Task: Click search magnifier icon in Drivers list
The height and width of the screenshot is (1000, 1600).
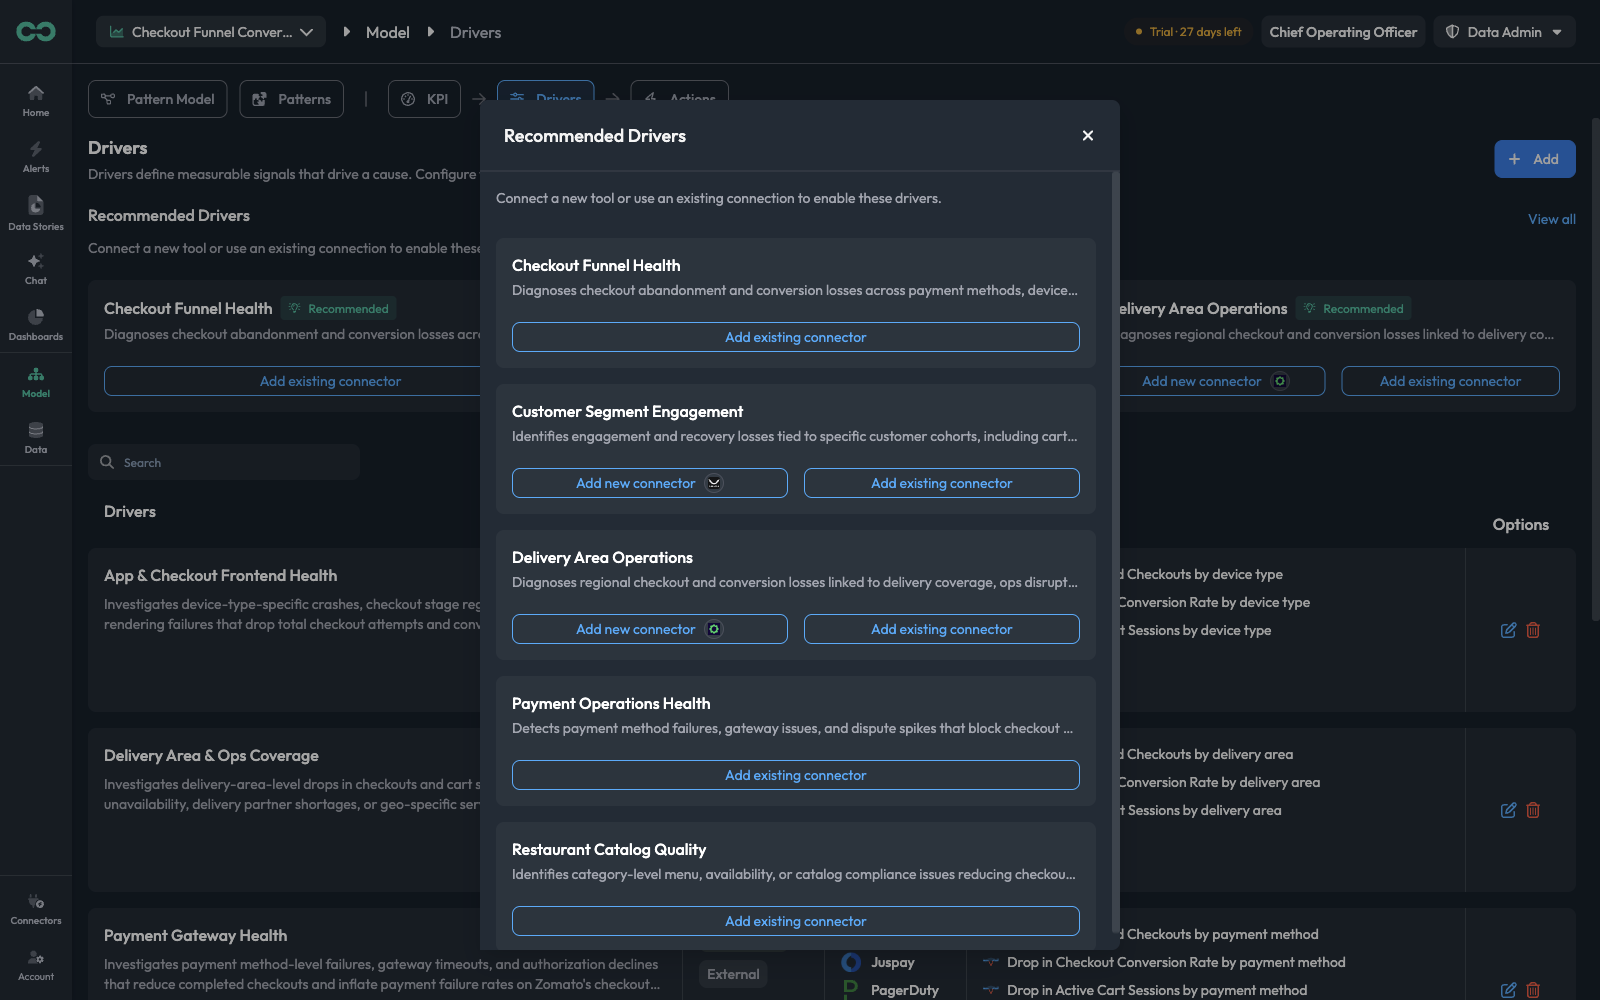Action: click(107, 462)
